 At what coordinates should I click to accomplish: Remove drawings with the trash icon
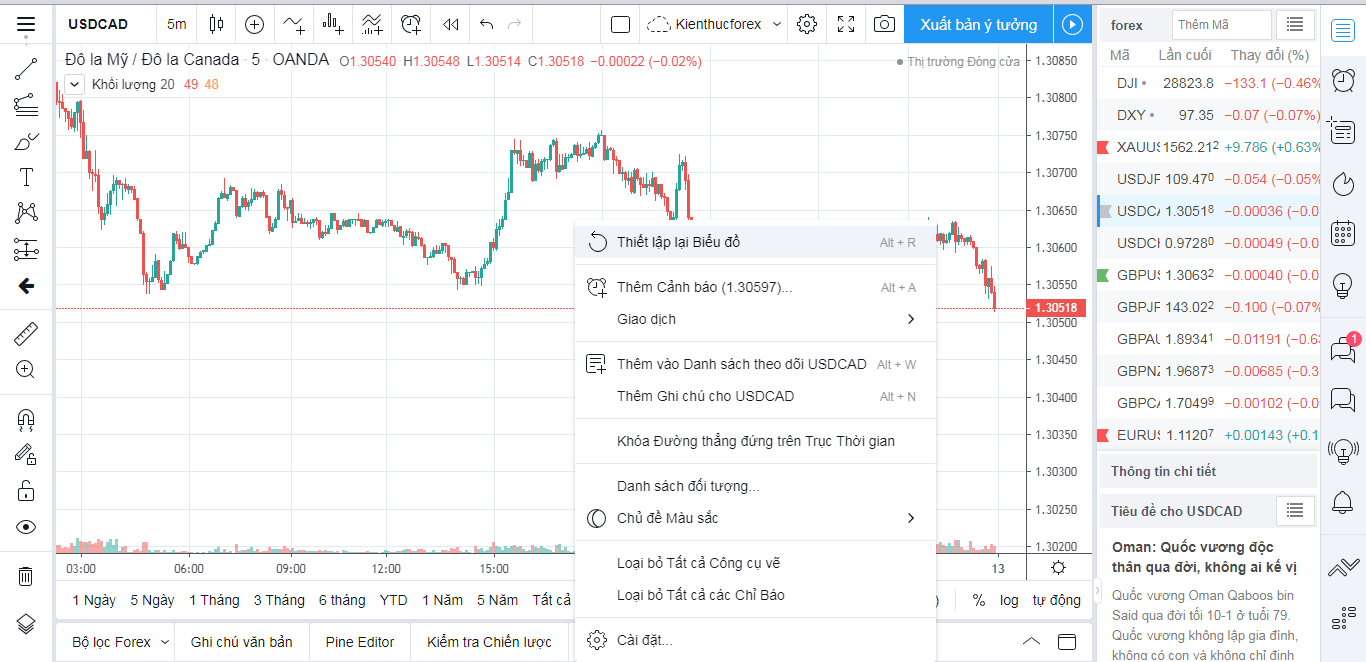click(x=26, y=575)
